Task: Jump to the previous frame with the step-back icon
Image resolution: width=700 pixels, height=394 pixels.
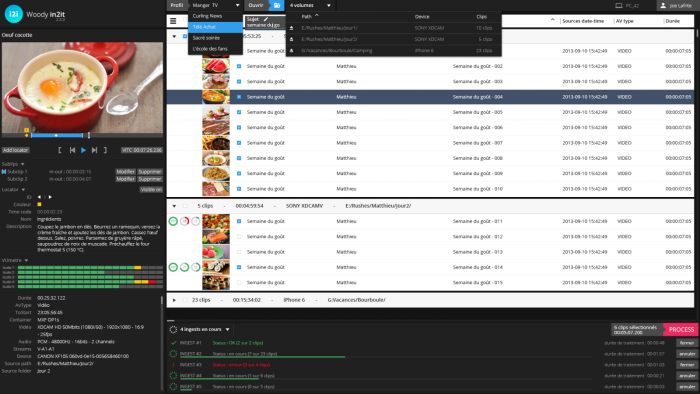Action: tap(72, 150)
